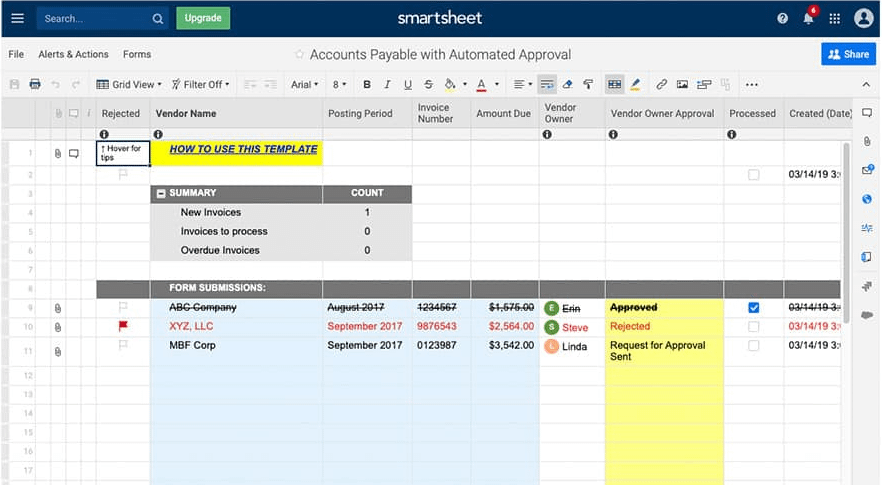Toggle italic formatting
This screenshot has height=486, width=882.
(387, 84)
